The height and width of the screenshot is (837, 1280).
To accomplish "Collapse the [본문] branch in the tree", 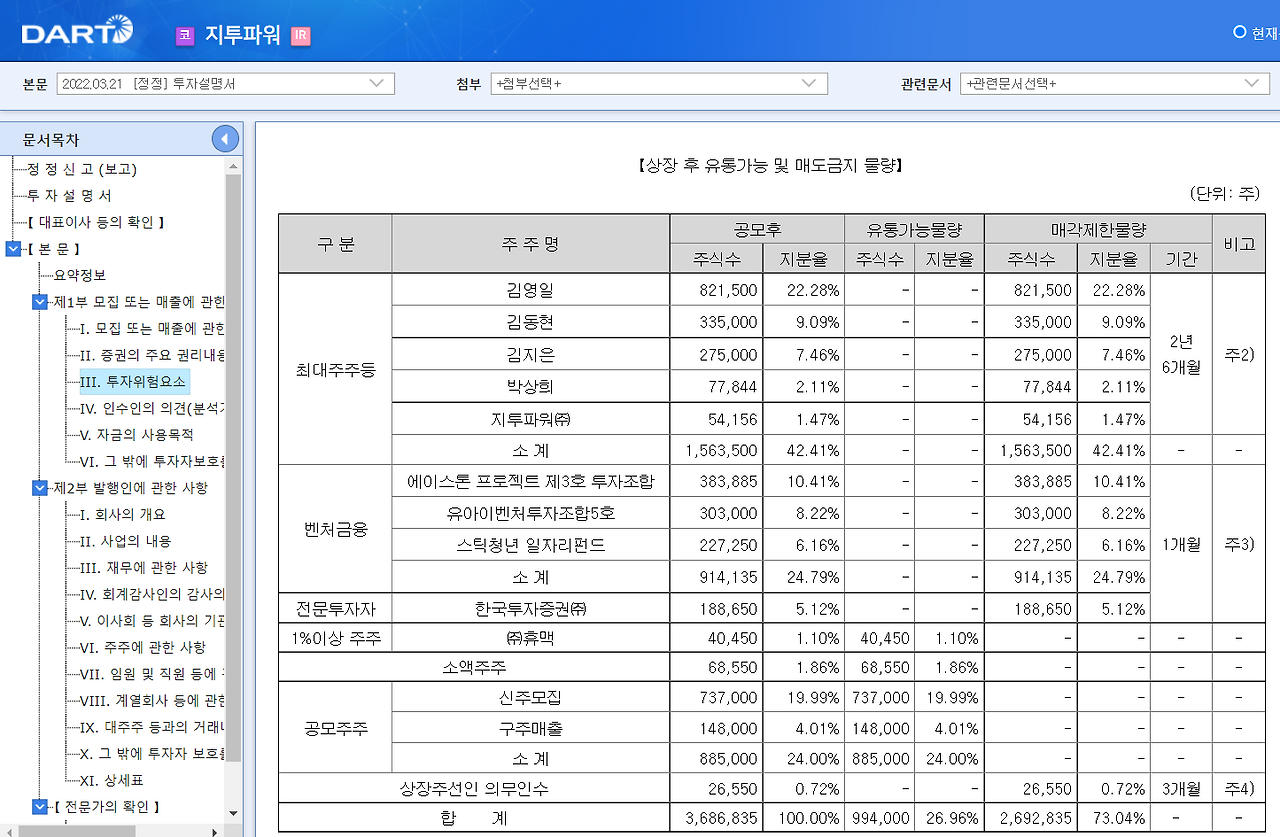I will (13, 248).
